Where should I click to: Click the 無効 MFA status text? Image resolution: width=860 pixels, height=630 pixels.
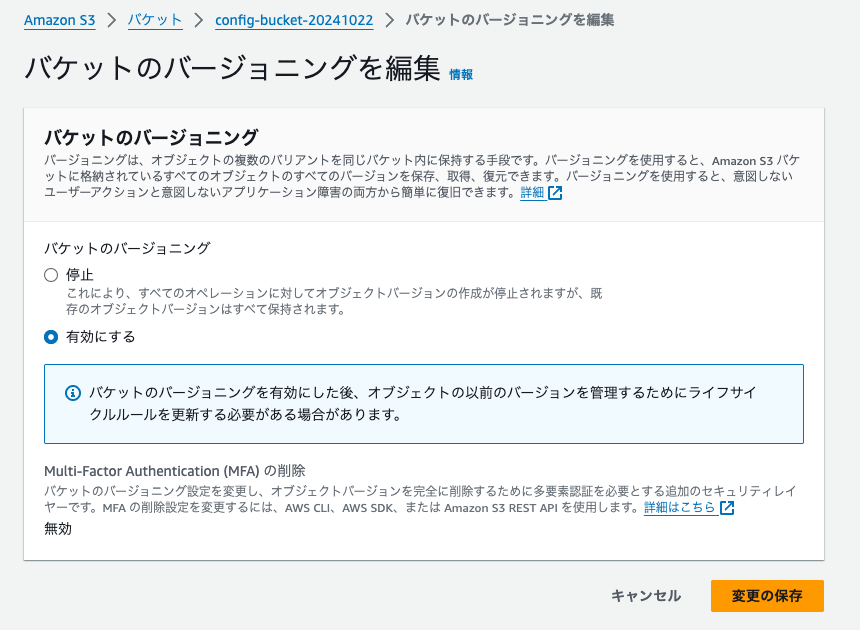click(58, 529)
